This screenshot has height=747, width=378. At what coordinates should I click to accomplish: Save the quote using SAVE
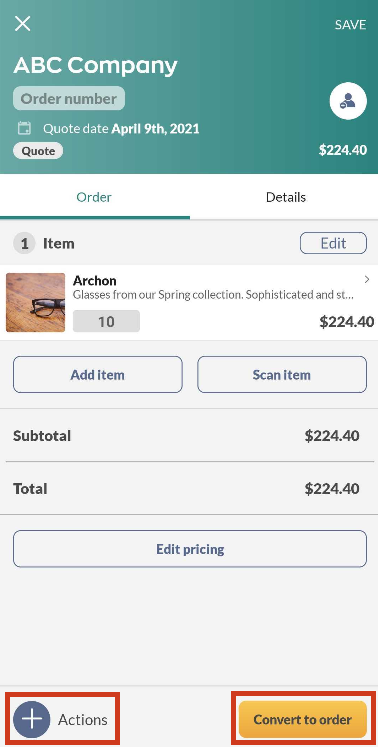[350, 25]
